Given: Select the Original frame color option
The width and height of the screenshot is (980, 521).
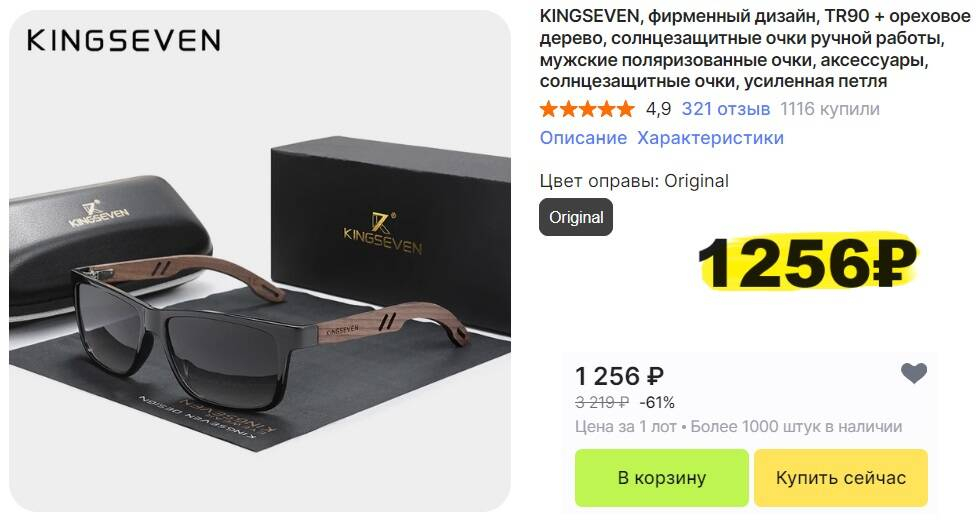Looking at the screenshot, I should tap(576, 217).
